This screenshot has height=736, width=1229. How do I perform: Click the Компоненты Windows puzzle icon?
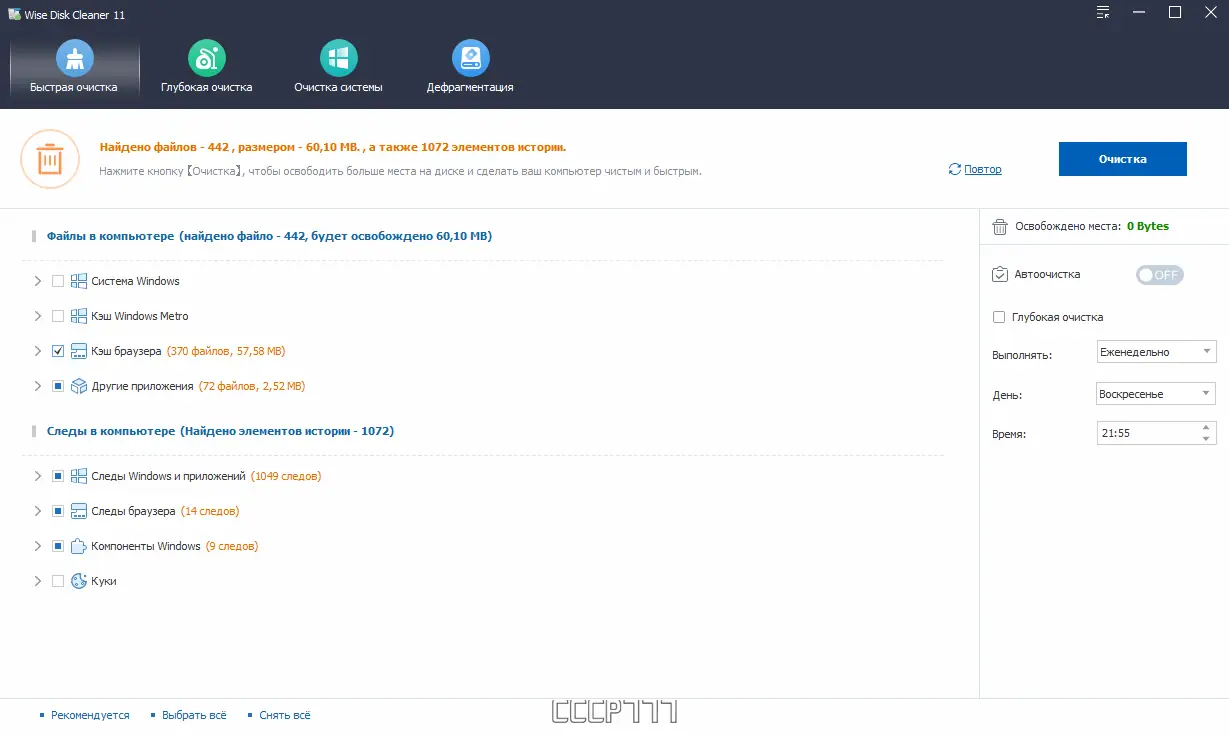79,546
